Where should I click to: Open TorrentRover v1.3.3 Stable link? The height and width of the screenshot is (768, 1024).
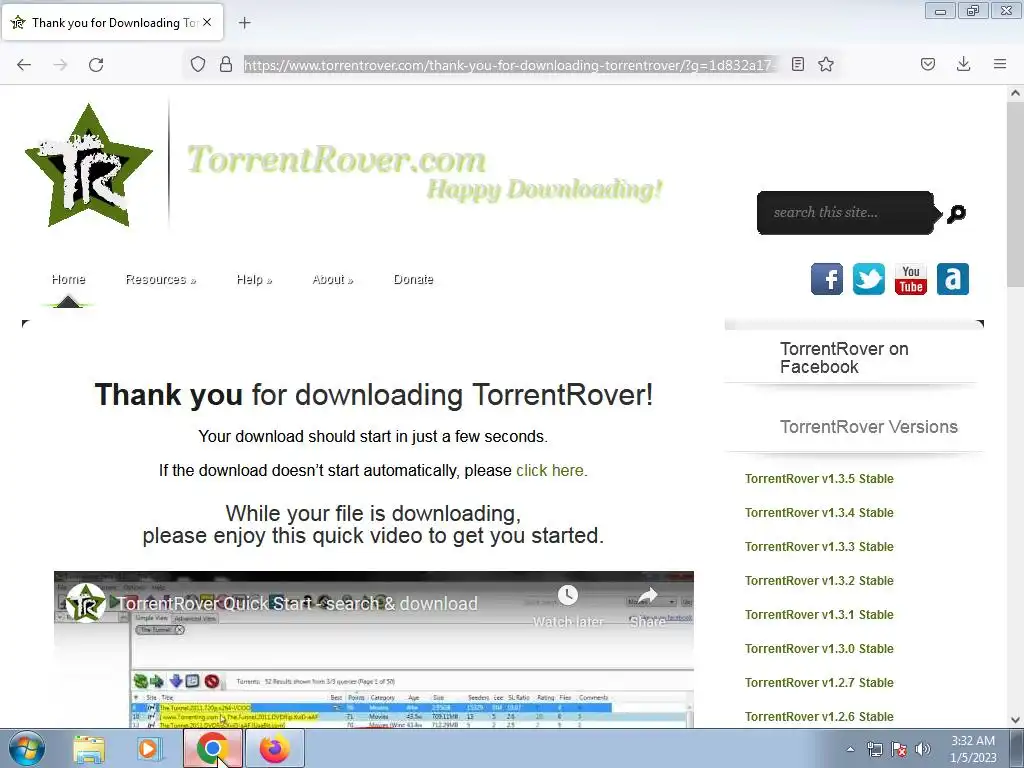(x=819, y=547)
